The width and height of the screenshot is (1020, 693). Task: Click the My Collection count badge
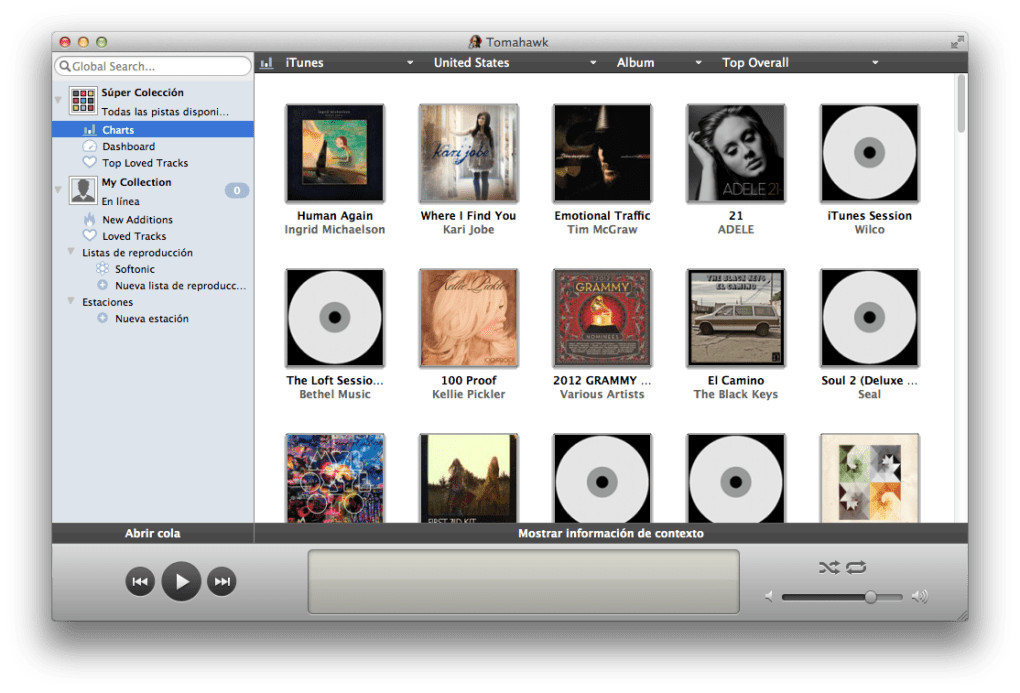pos(237,191)
